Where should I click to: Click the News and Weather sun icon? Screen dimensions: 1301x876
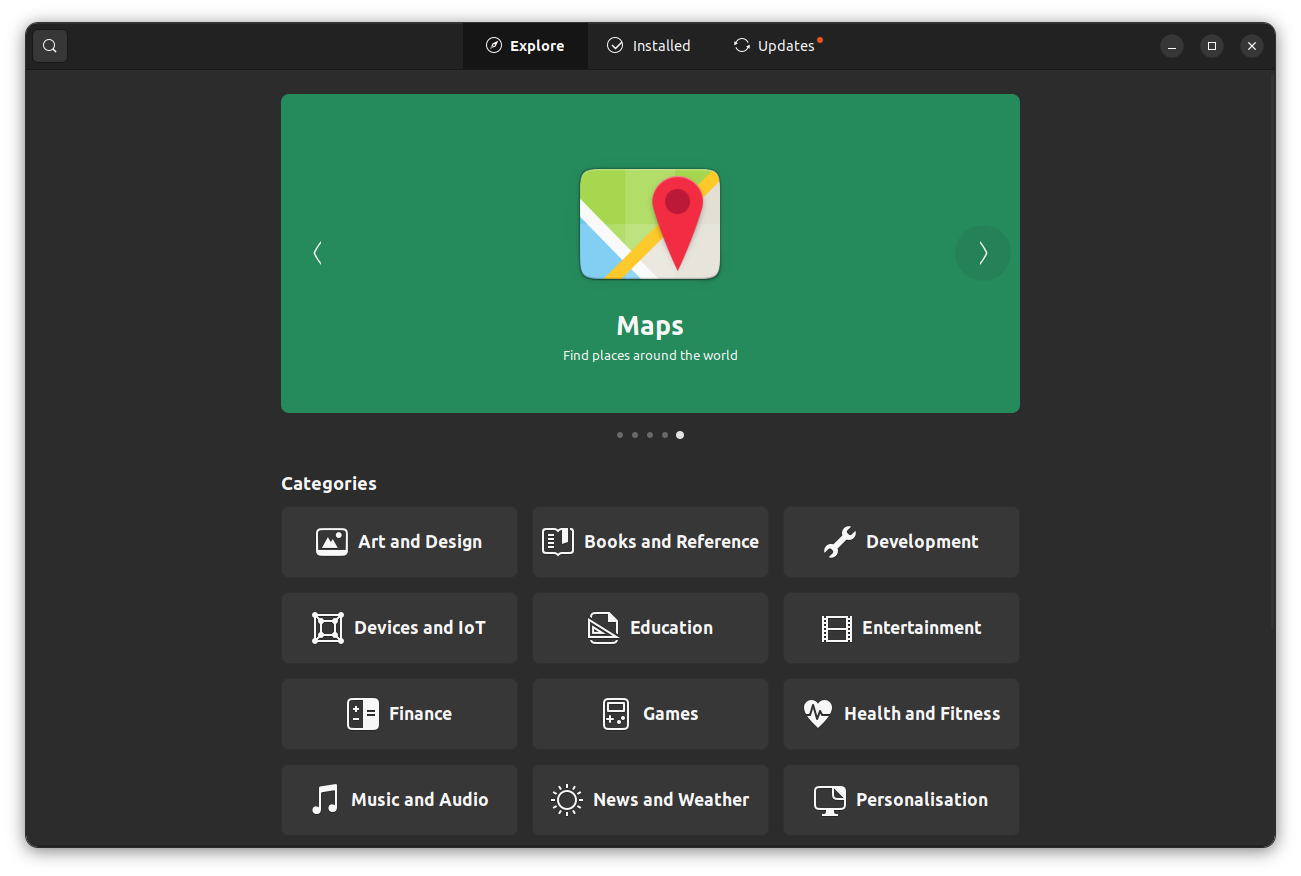(x=567, y=800)
